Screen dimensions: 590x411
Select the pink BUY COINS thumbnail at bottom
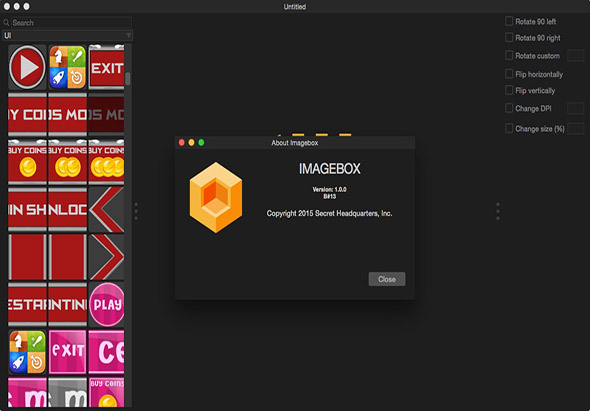click(106, 392)
